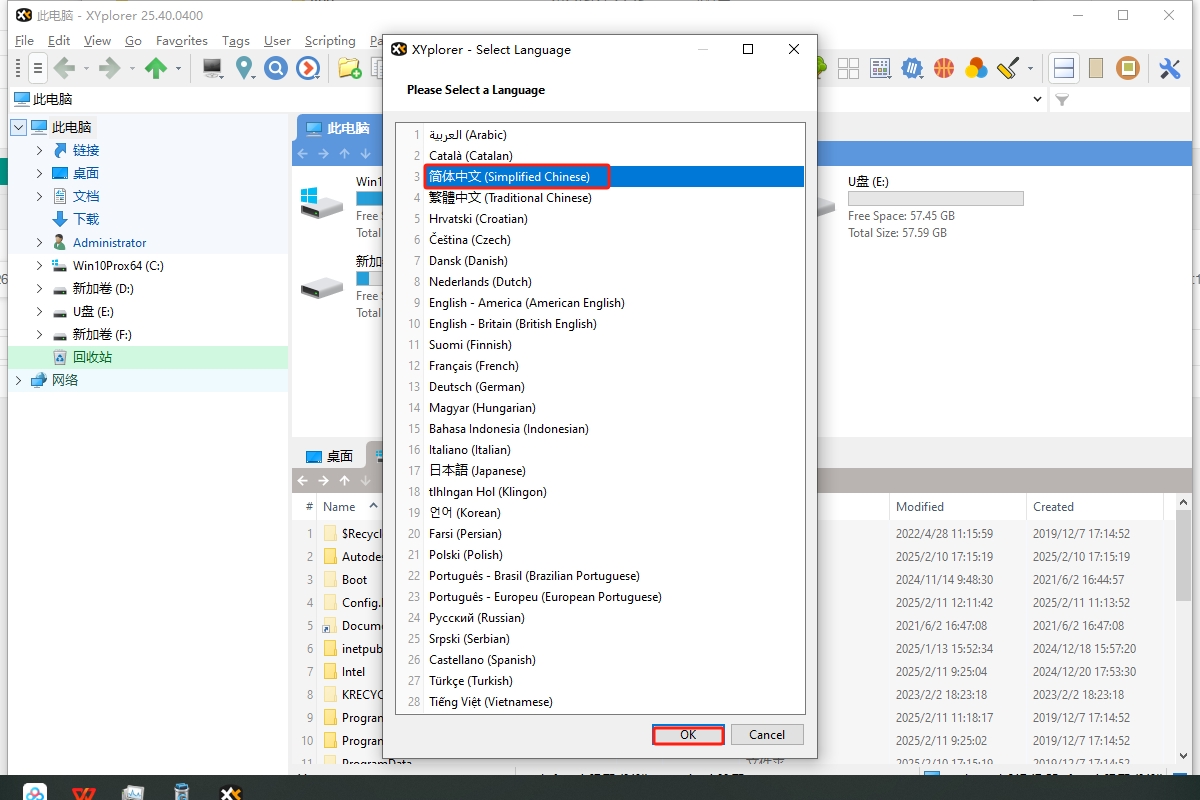Click the Find Files magnifier icon

pyautogui.click(x=276, y=68)
